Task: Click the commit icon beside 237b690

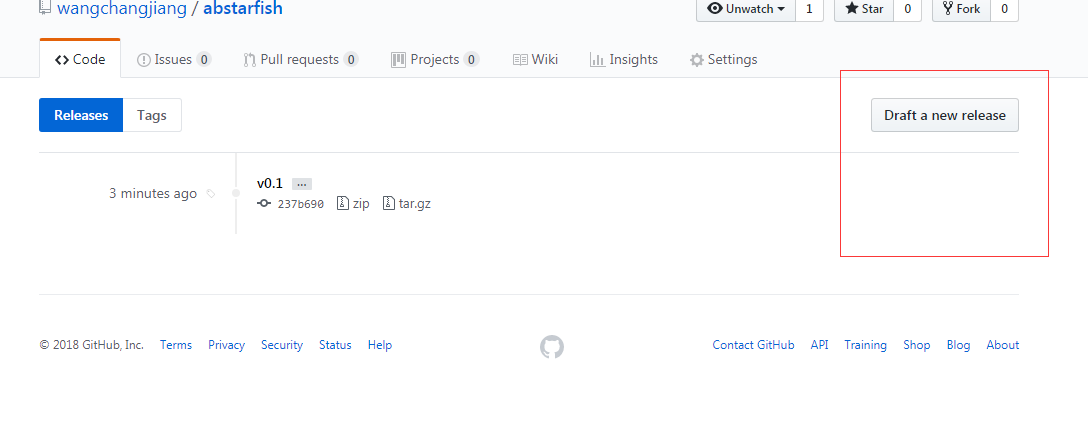Action: (264, 203)
